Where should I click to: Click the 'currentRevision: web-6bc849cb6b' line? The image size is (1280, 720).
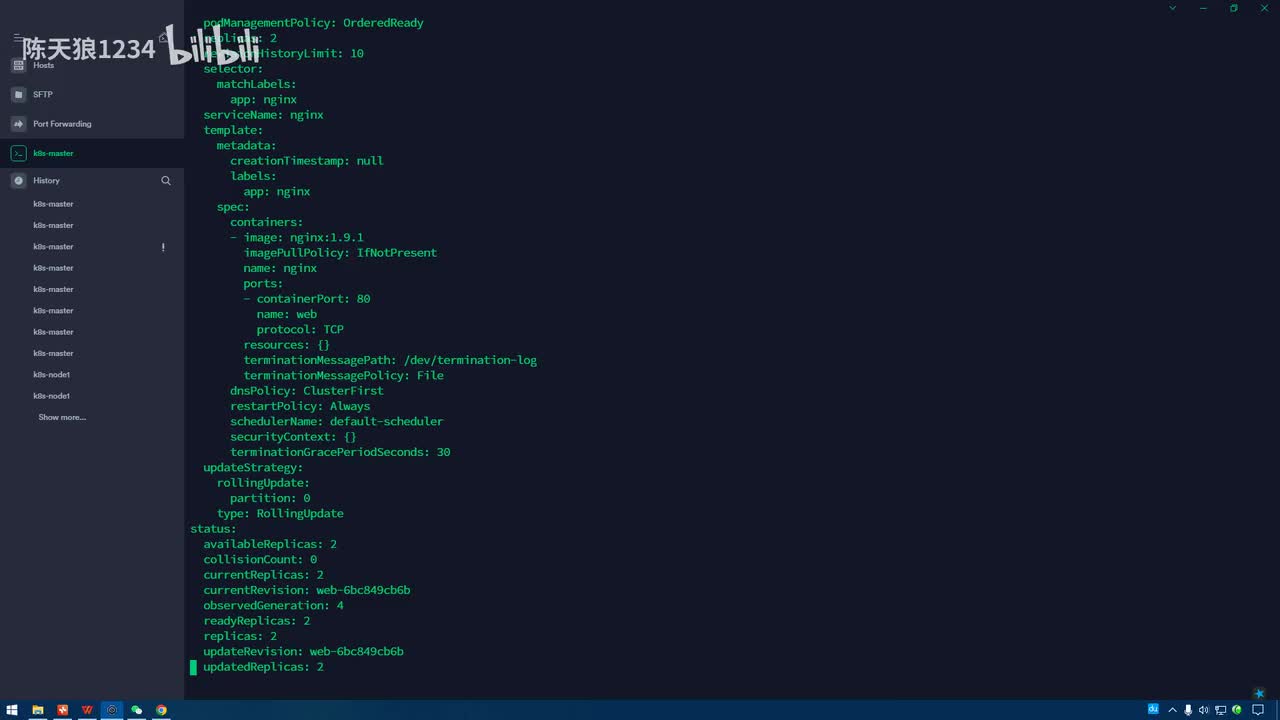307,590
